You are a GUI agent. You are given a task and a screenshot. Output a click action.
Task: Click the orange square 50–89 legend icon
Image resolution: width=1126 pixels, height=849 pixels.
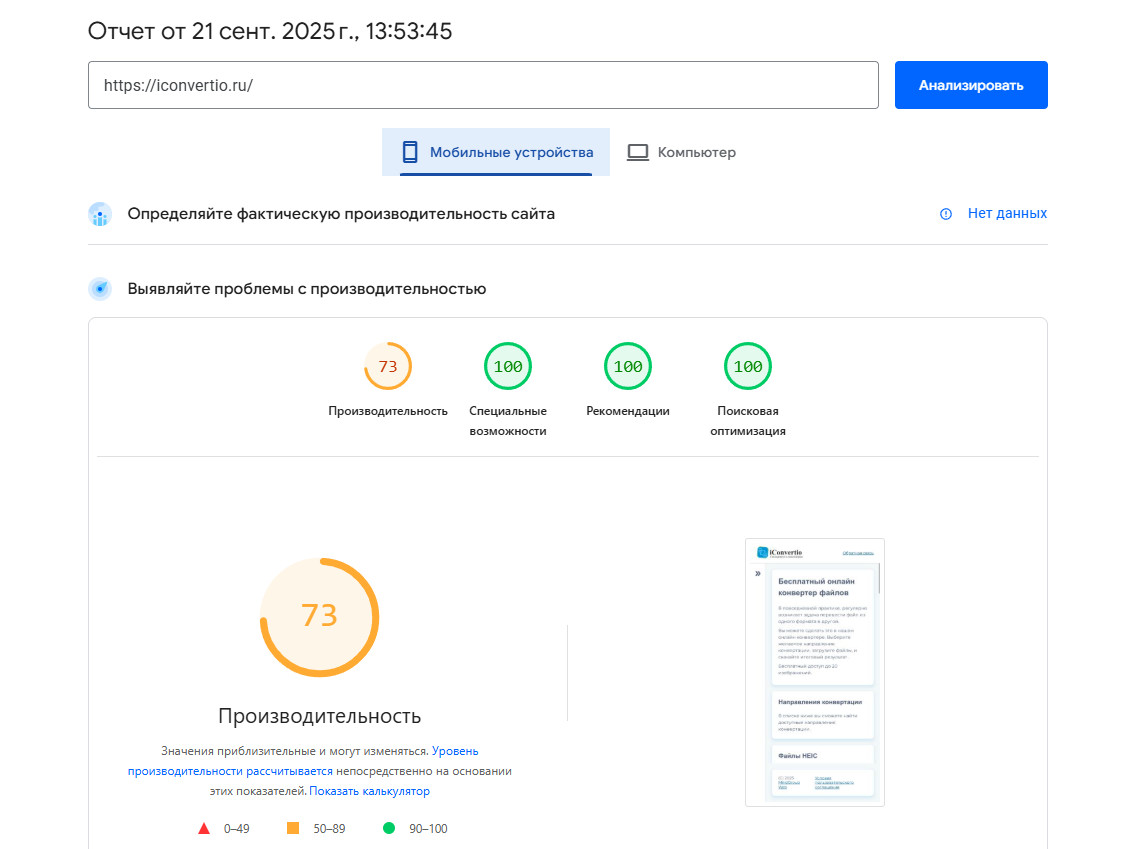(x=293, y=828)
